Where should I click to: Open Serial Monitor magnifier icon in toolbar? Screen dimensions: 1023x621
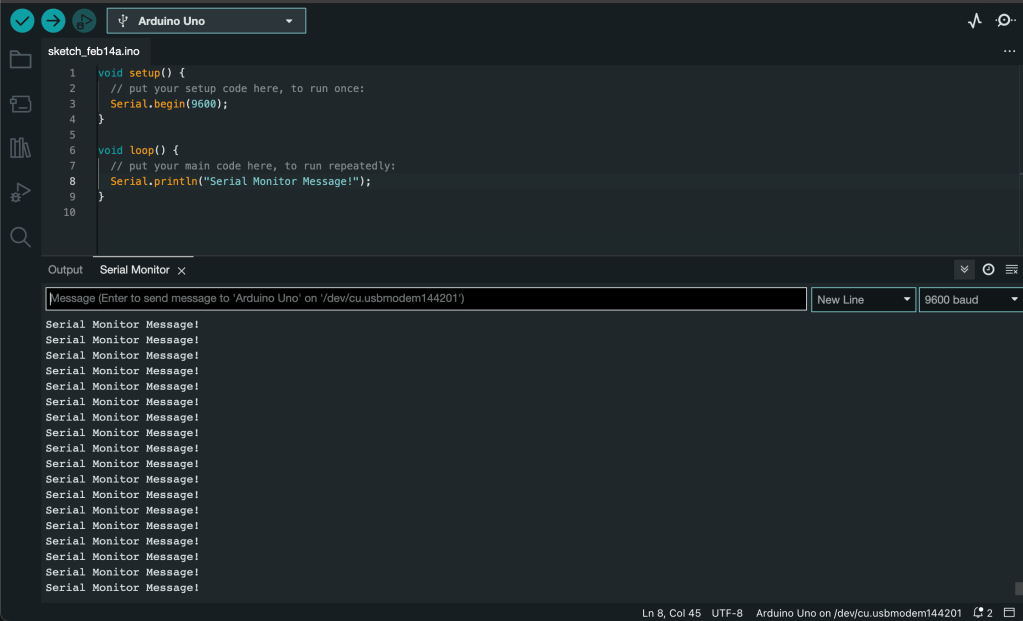pos(1005,21)
